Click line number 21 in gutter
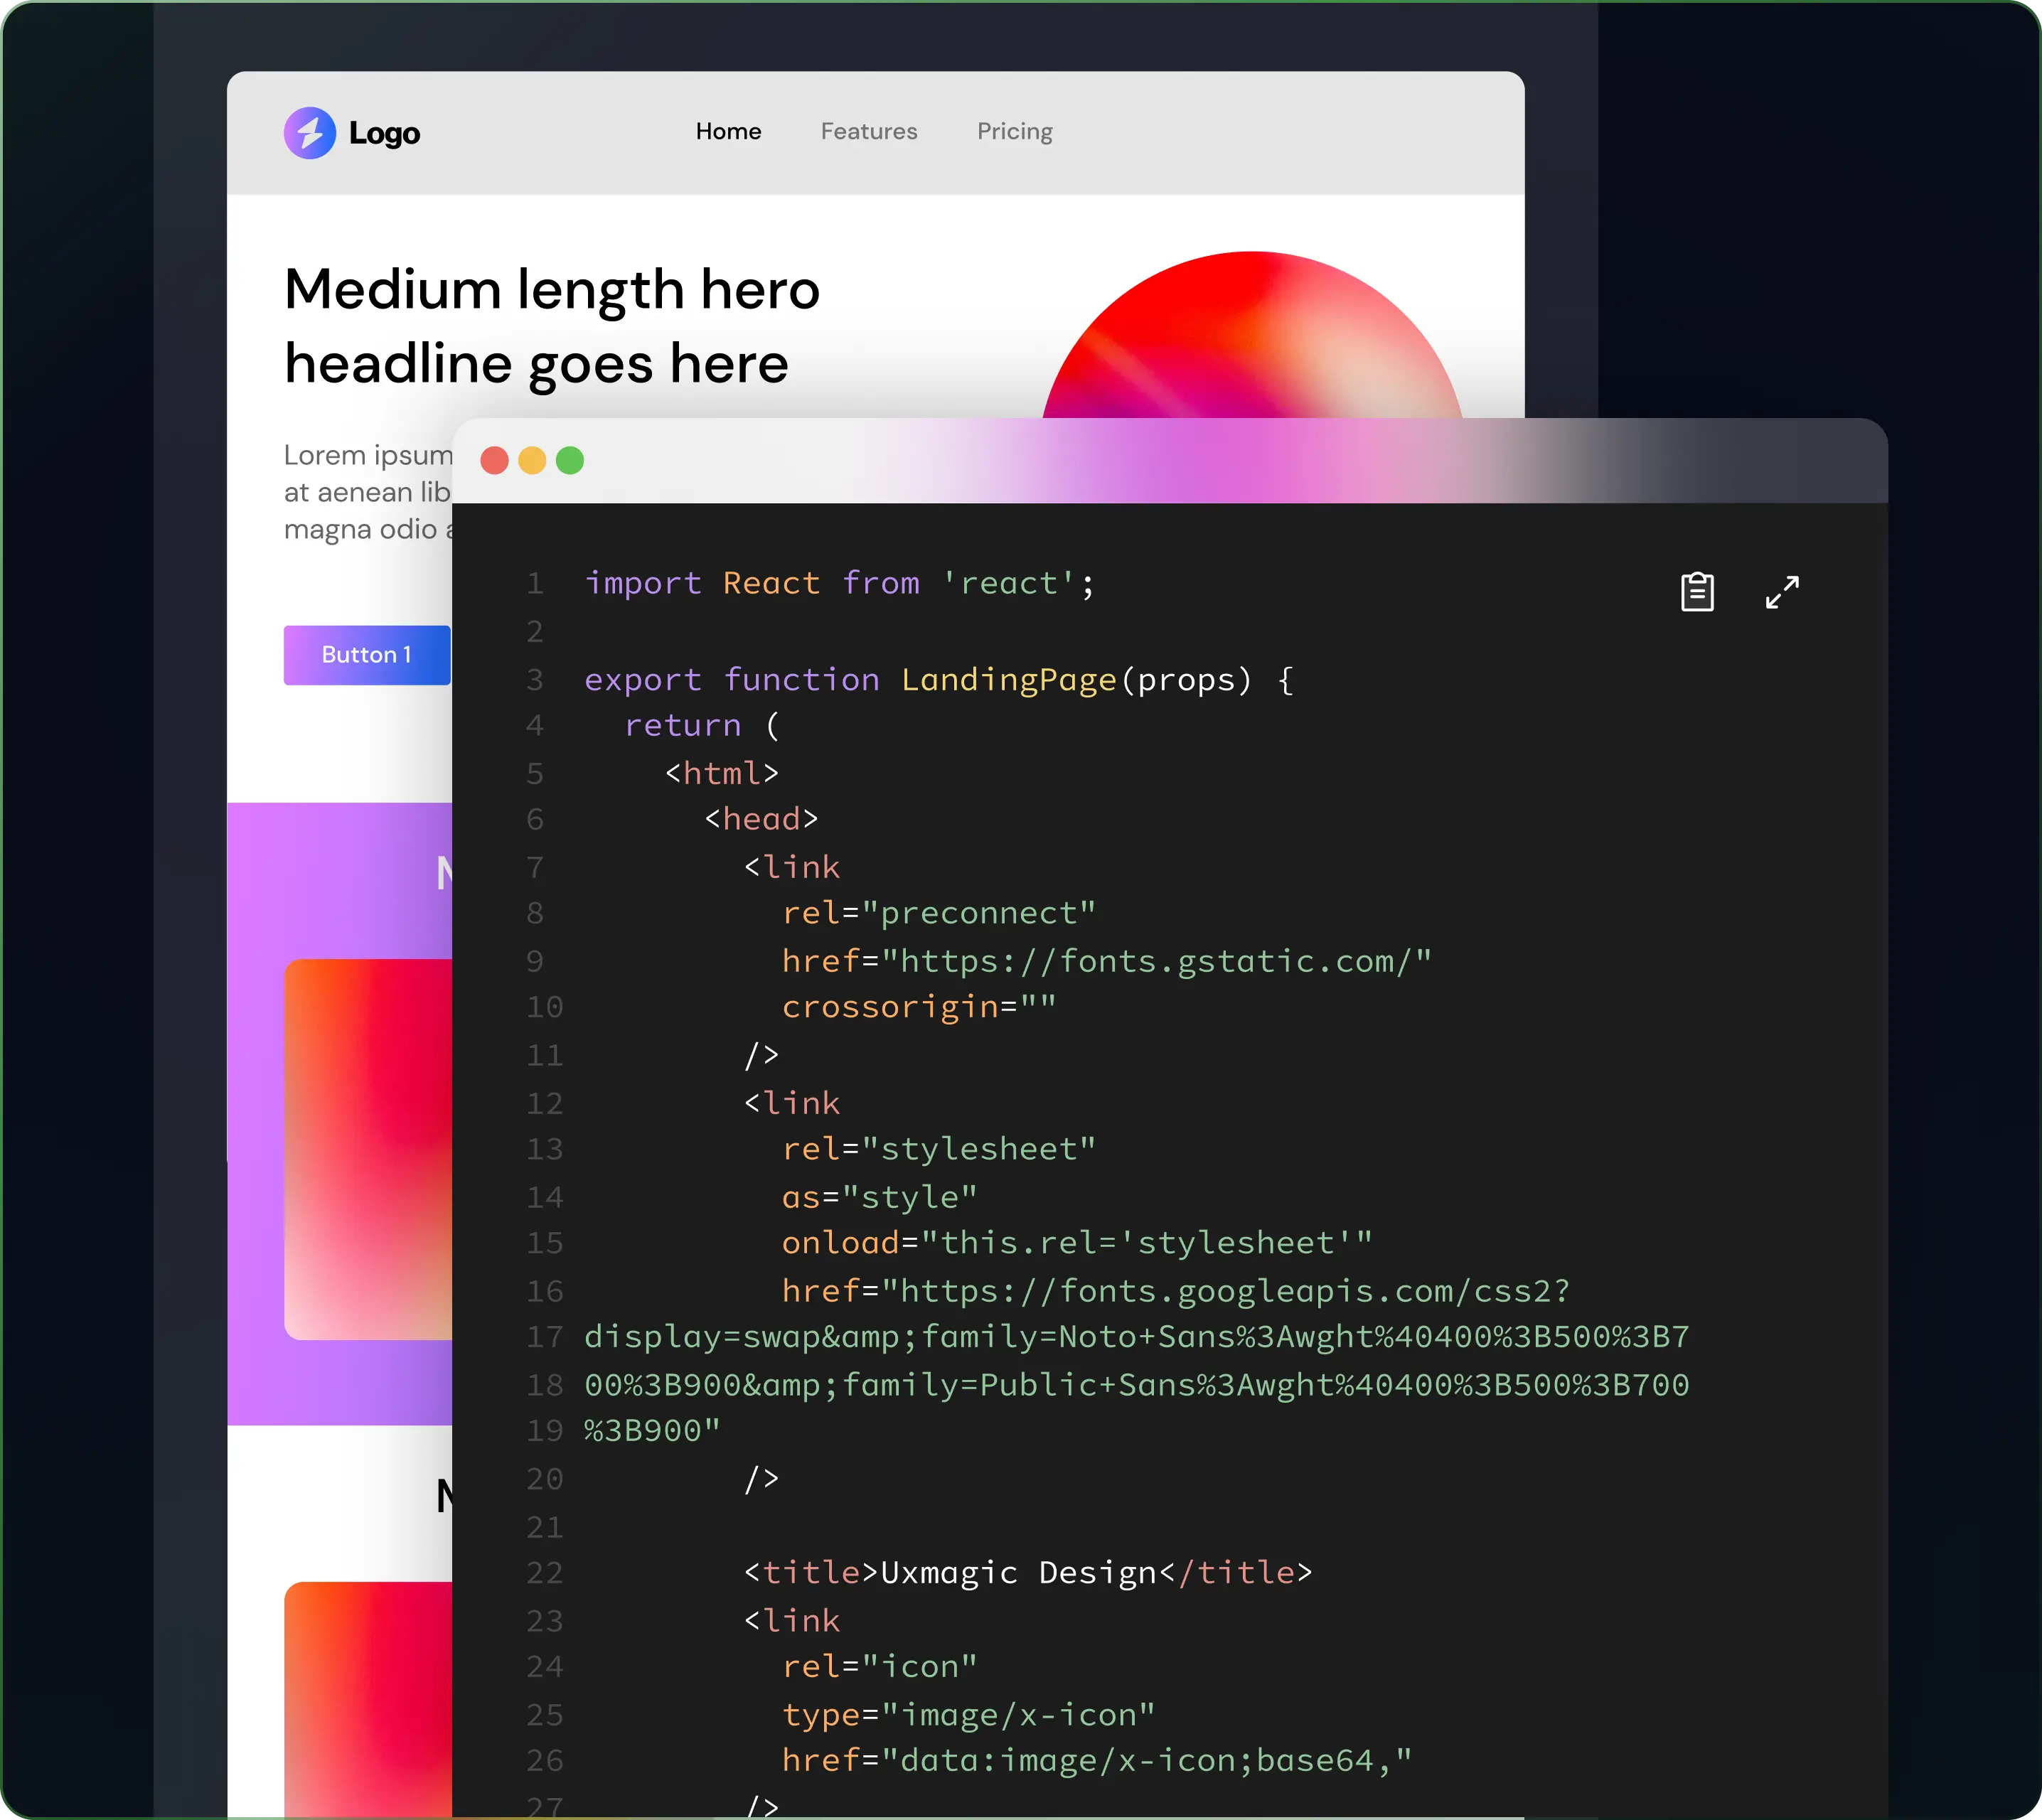 545,1527
